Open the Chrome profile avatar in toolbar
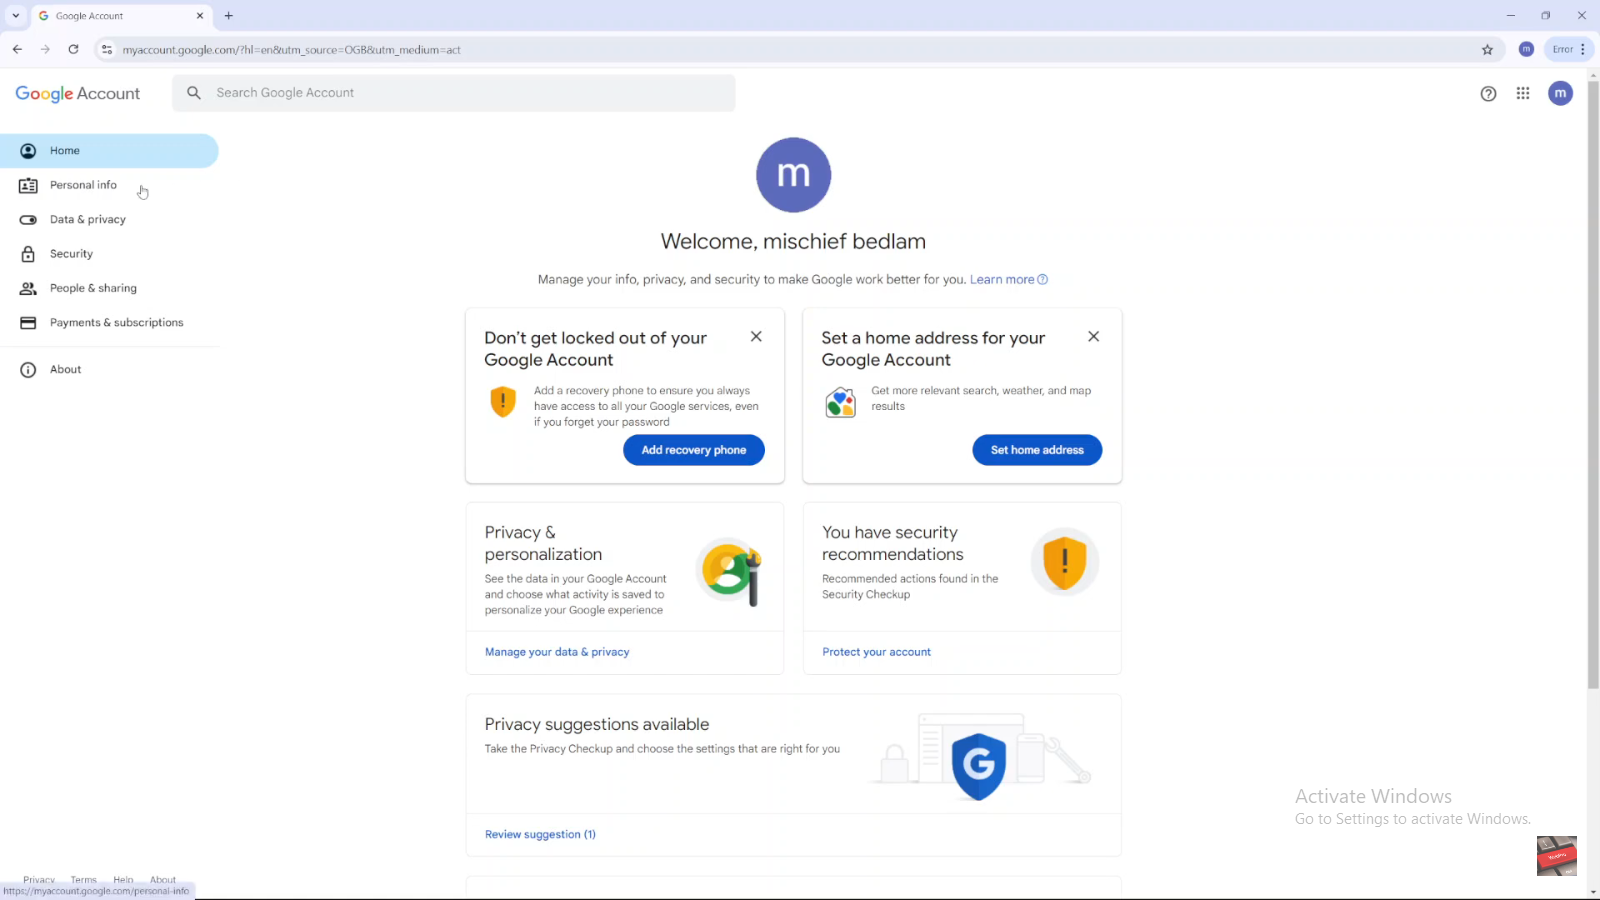 point(1526,49)
